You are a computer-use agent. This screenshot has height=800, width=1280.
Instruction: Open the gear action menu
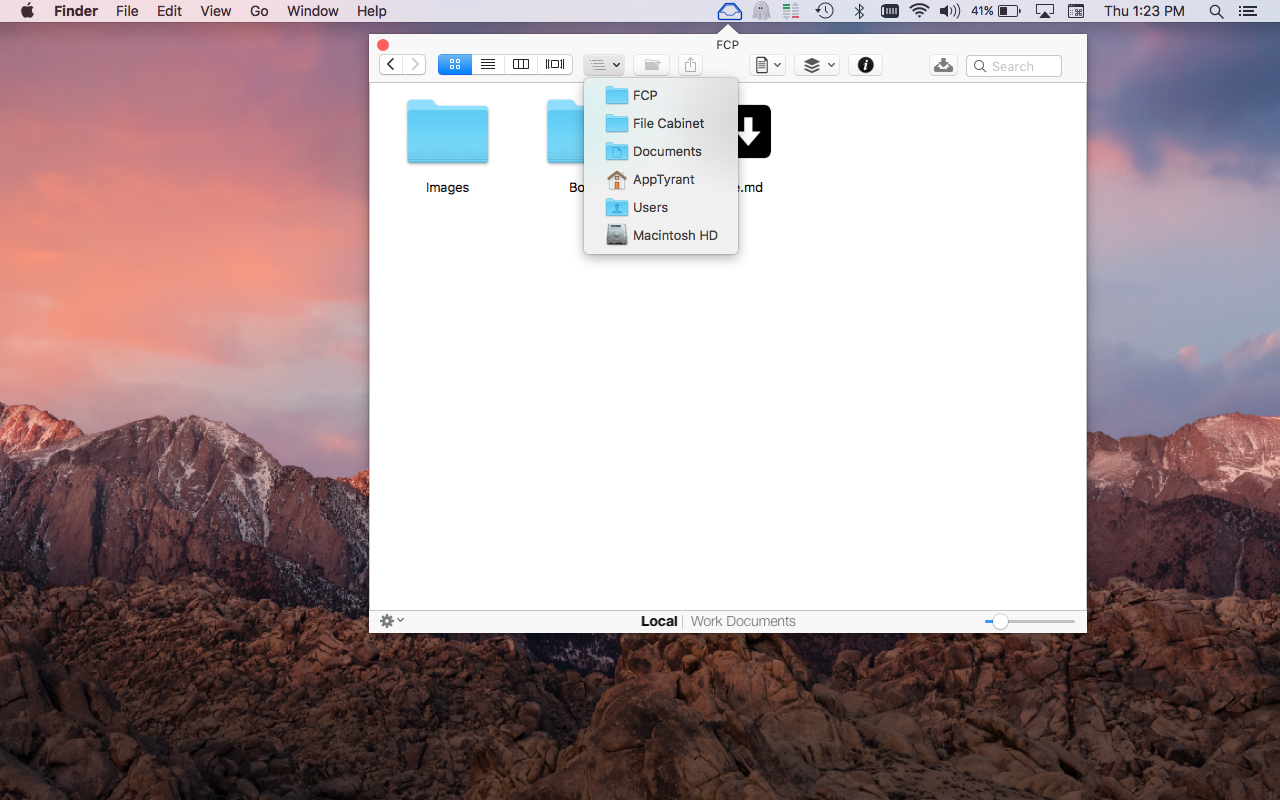(392, 621)
